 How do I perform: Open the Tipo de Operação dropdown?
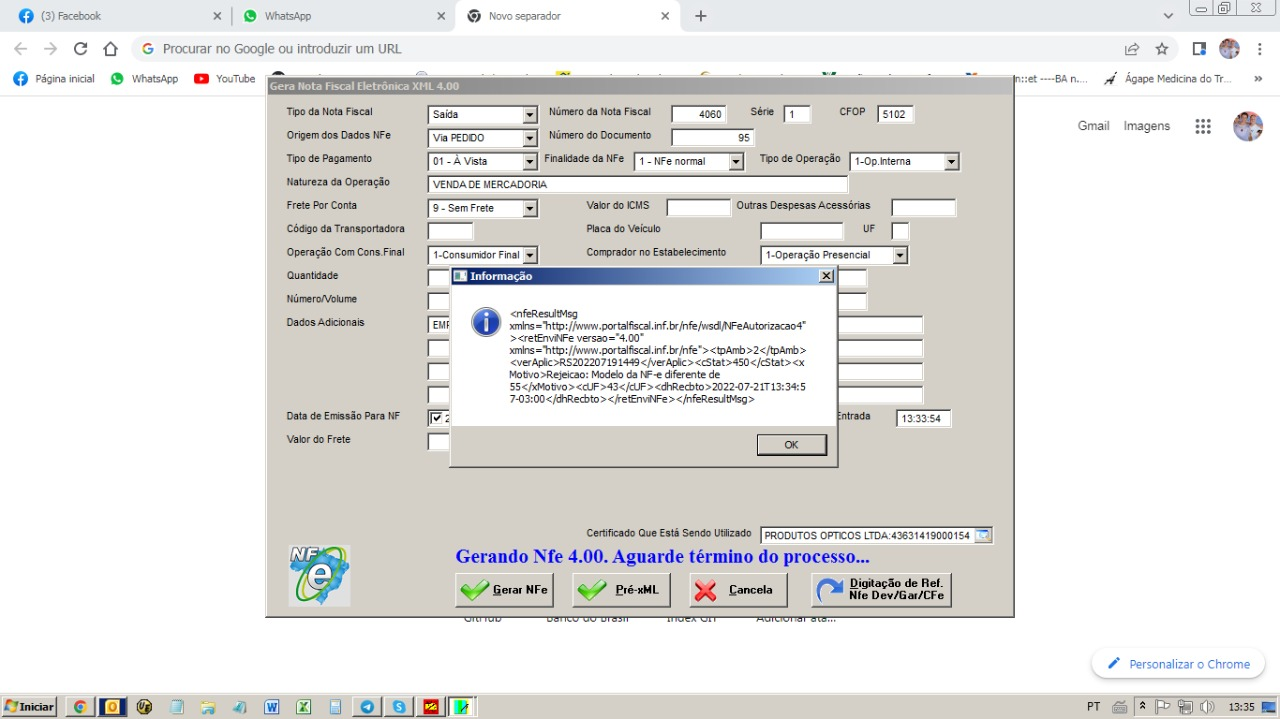pos(951,162)
